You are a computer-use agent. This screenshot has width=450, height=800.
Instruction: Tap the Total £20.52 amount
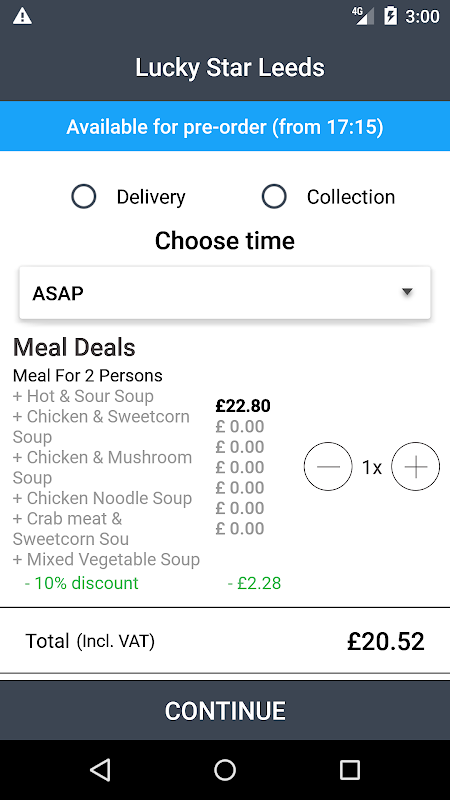(386, 641)
